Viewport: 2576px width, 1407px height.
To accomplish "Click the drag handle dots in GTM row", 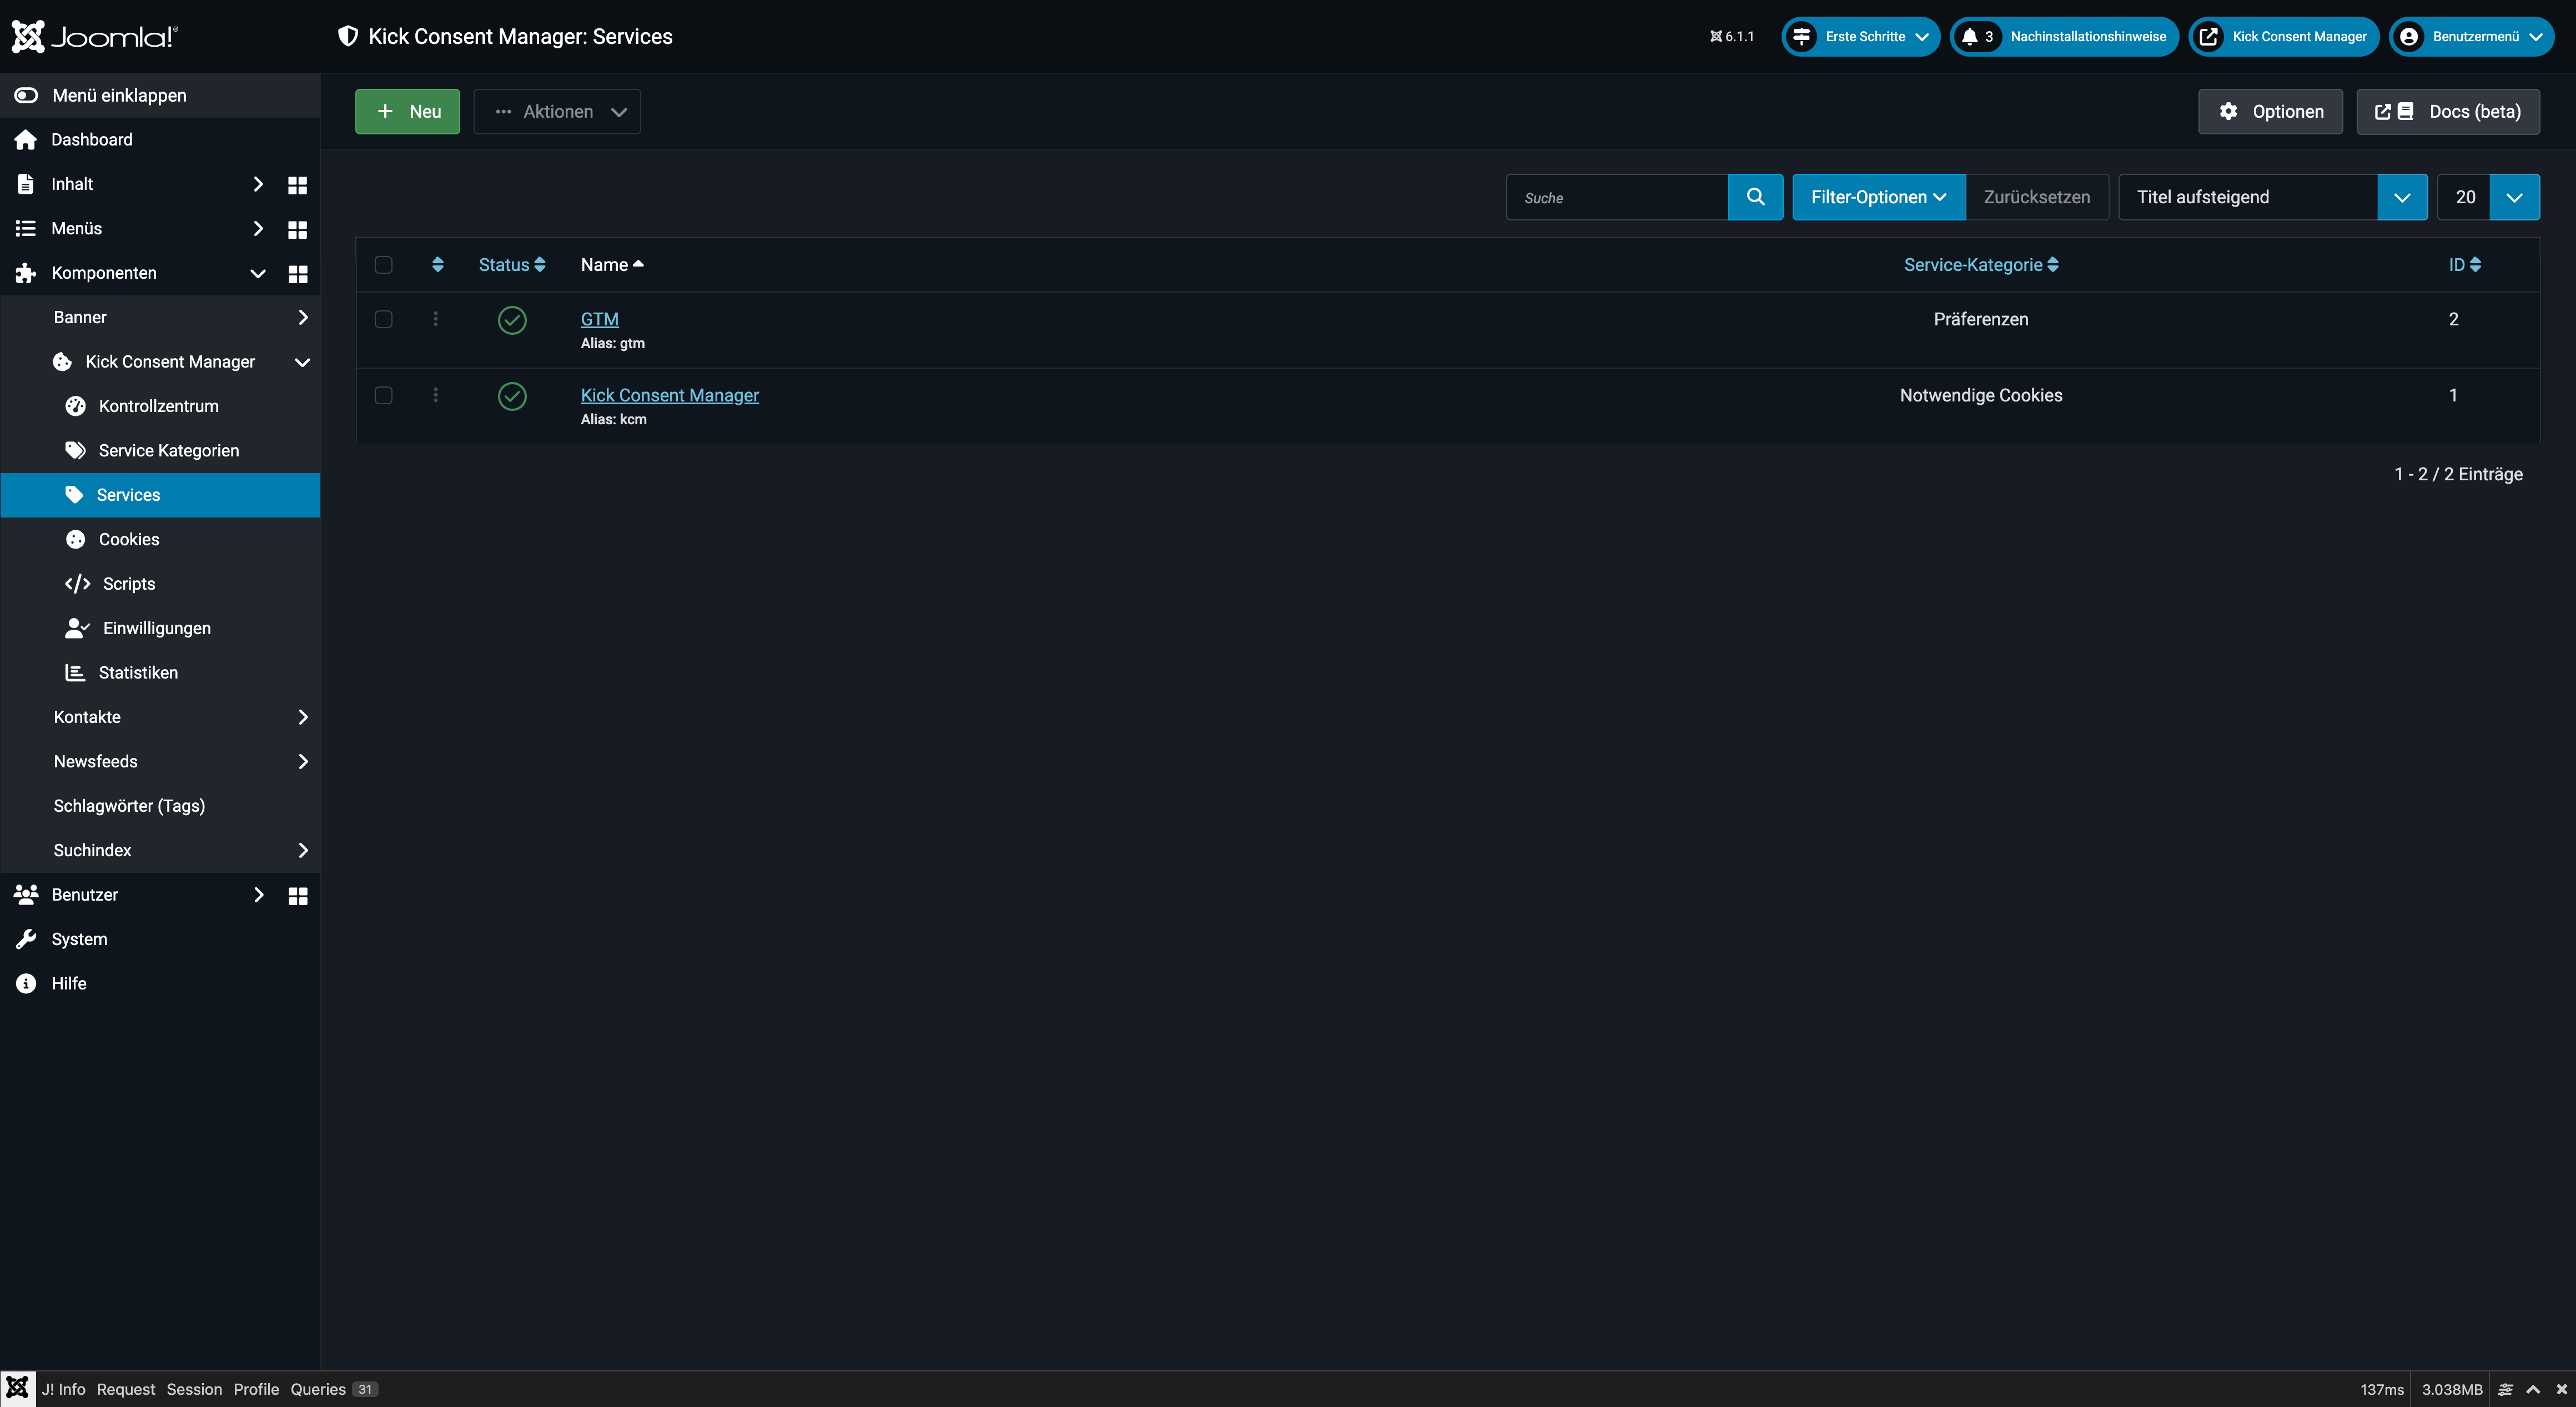I will pos(435,319).
